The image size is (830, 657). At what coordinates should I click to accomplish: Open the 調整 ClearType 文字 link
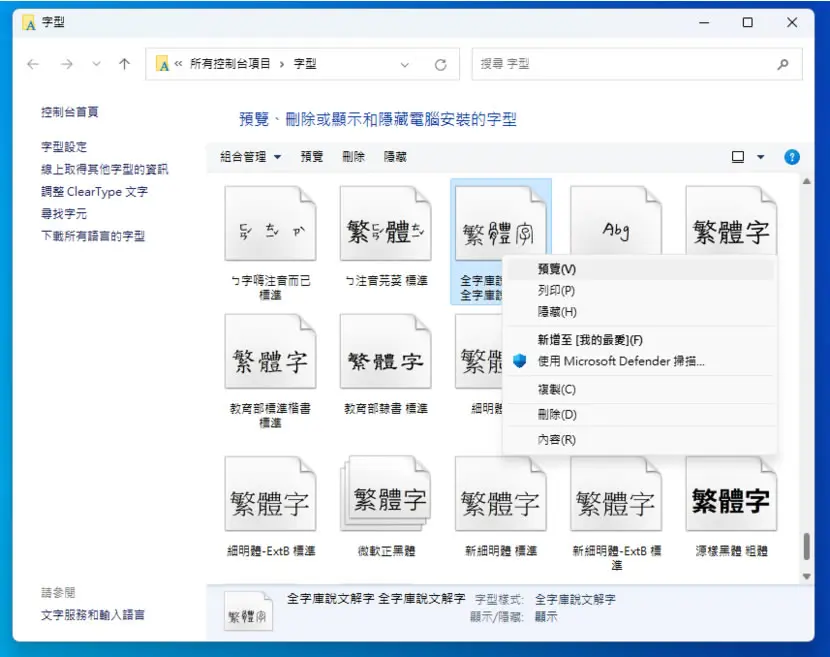(x=95, y=192)
